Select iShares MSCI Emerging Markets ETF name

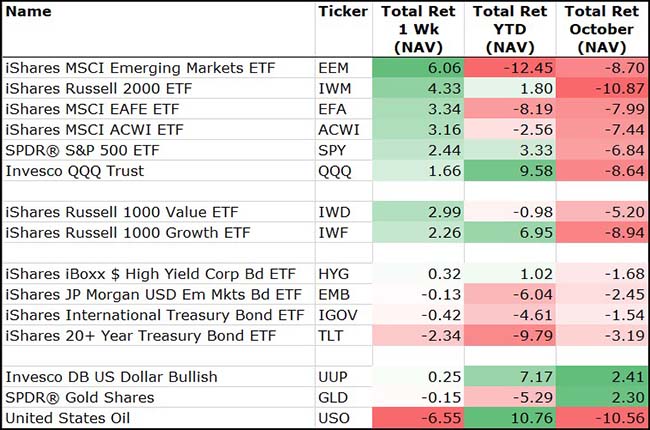tap(140, 68)
